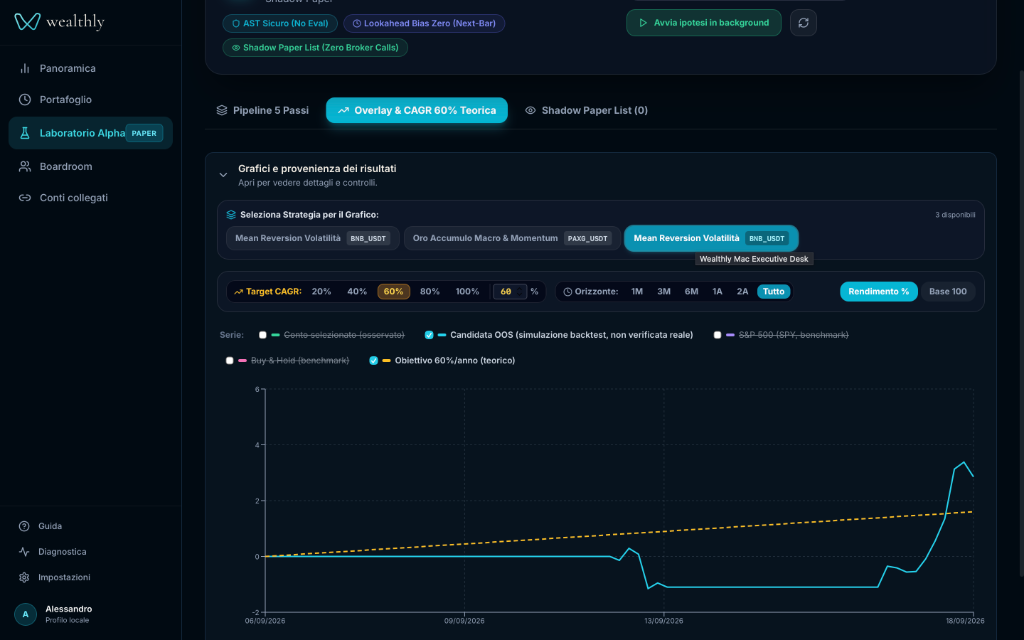Screen dimensions: 1024x640
Task: Click the Lookahead Bias Zero badge
Action: 424,23
